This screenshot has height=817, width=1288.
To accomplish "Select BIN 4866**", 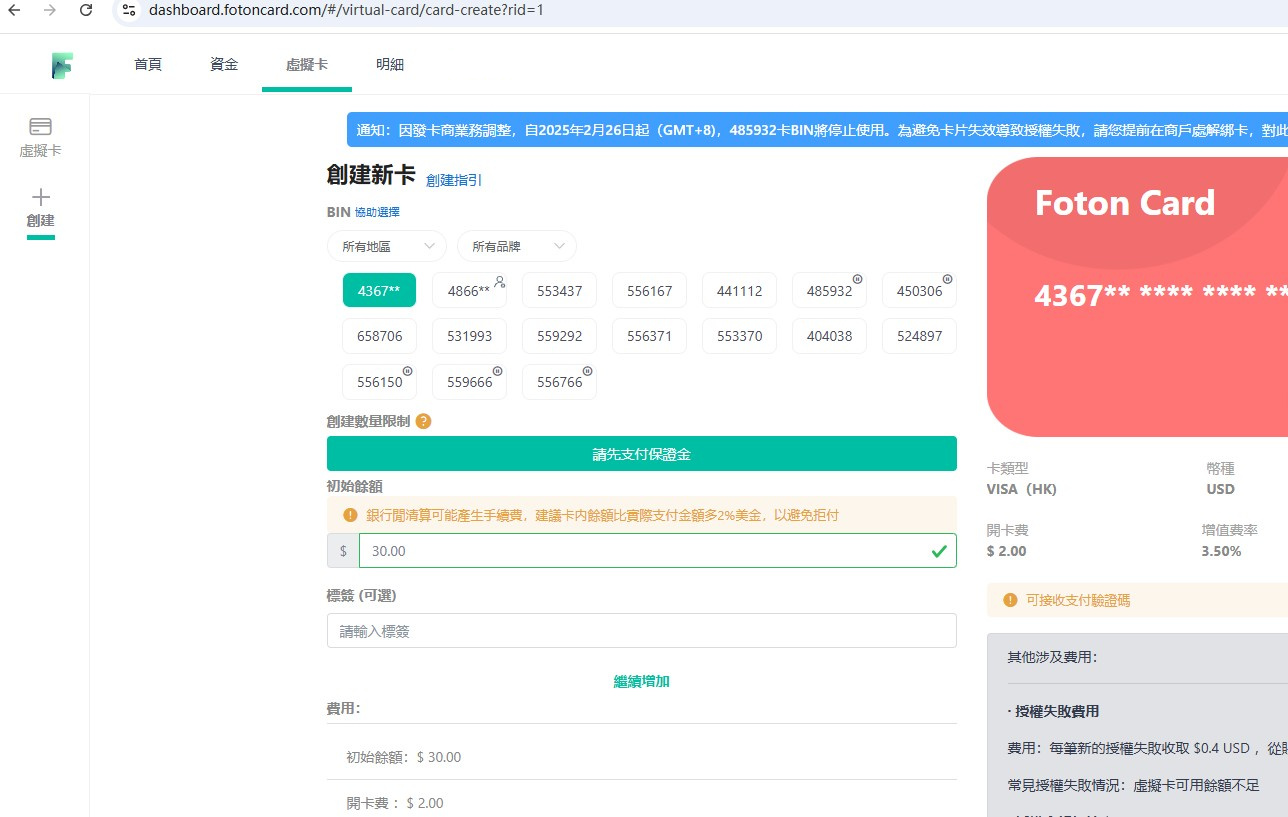I will coord(469,290).
